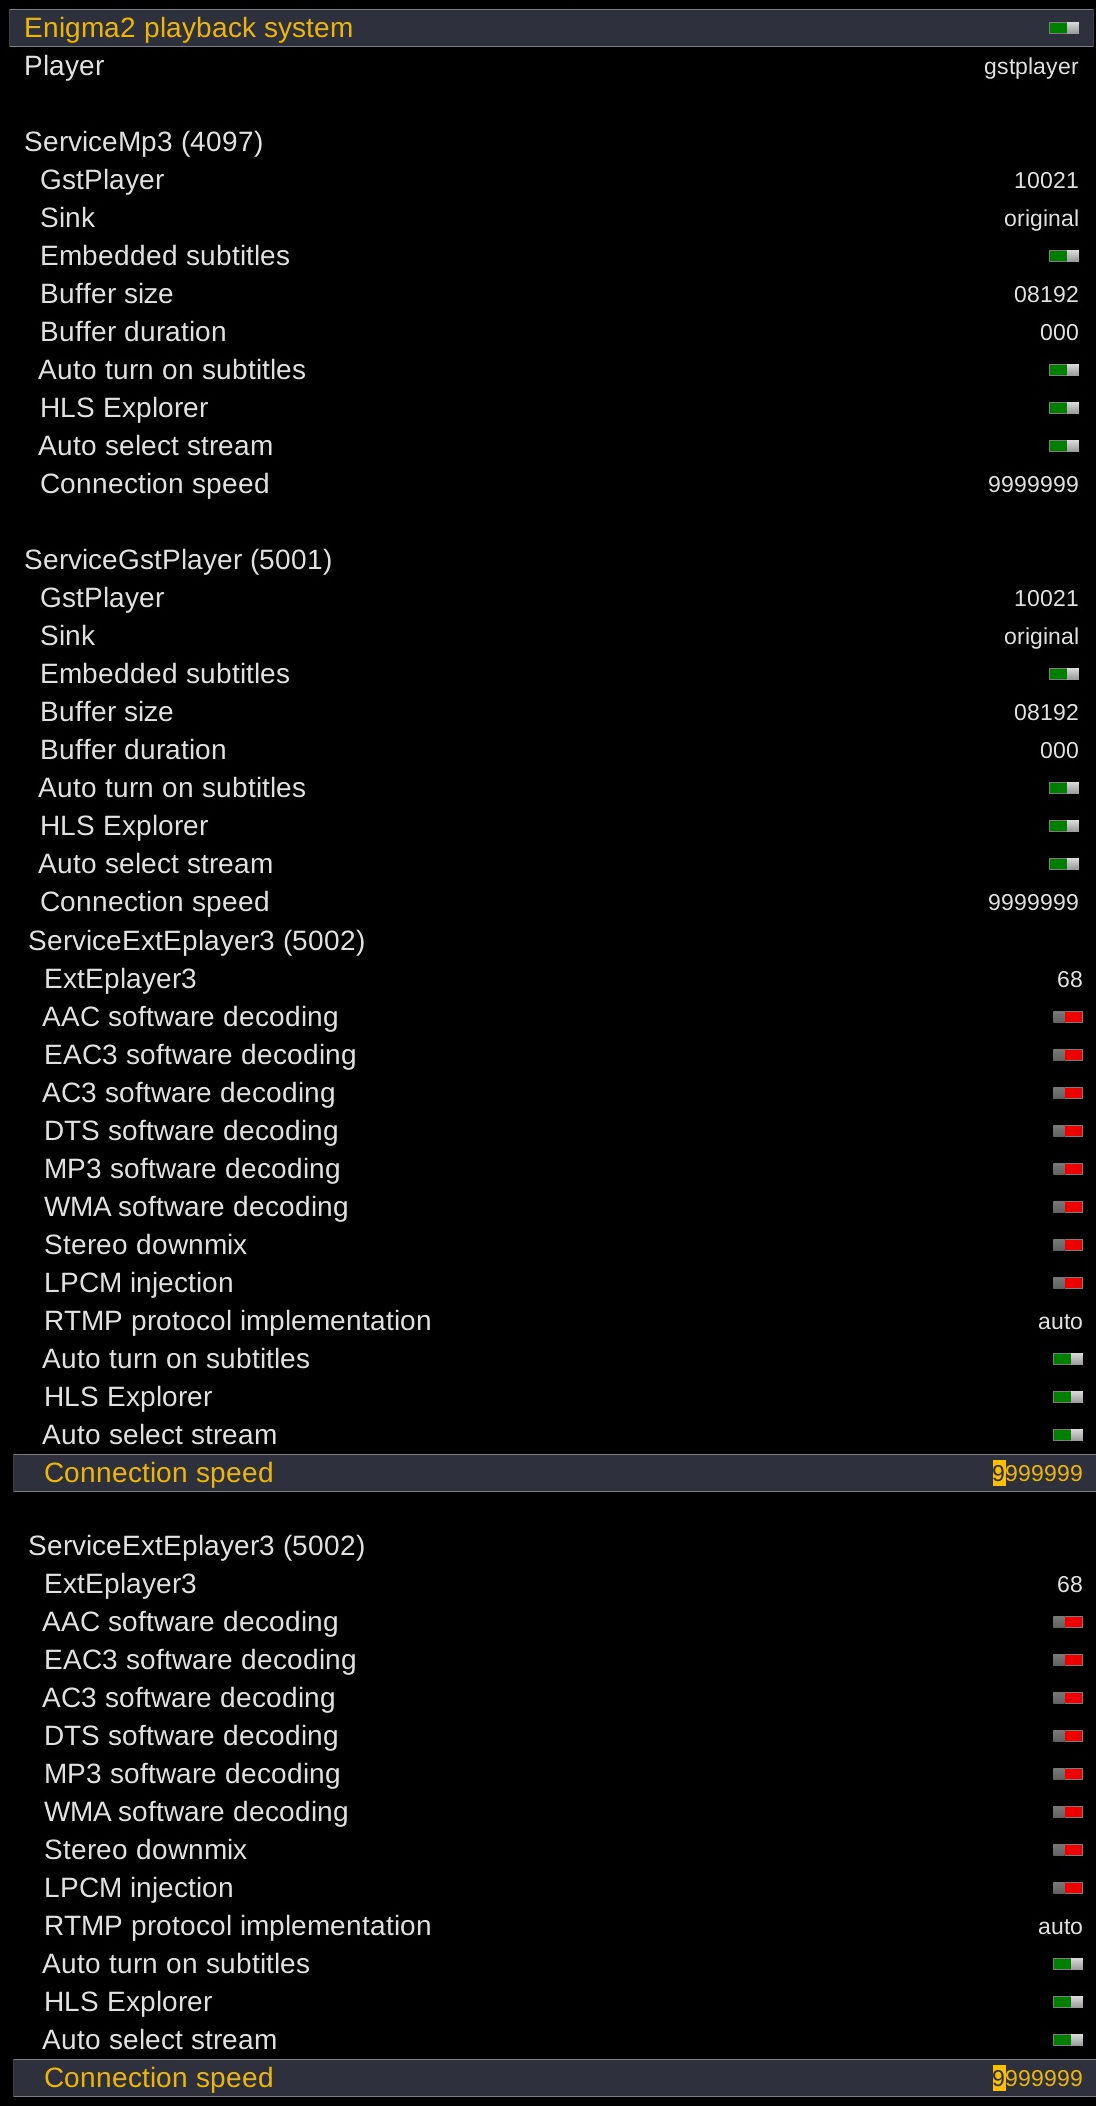The image size is (1096, 2106).
Task: Select GstPlayer 10021 row under ServiceGstPlayer (5001)
Action: point(1045,599)
